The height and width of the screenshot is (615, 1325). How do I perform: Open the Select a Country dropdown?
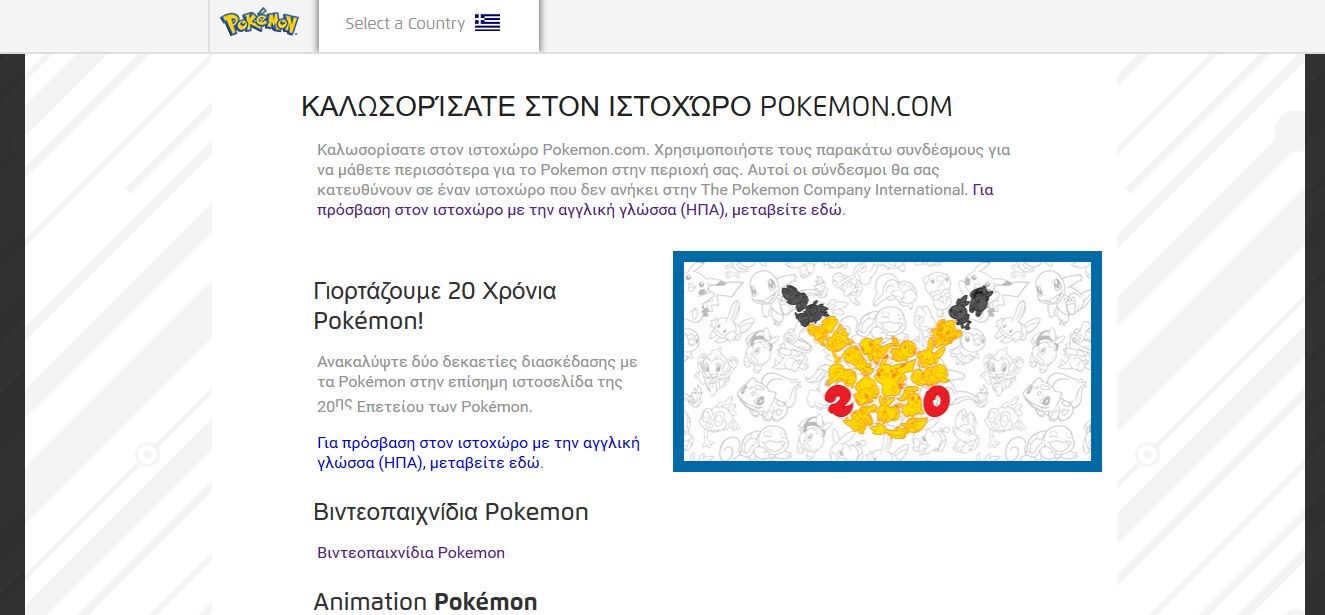[x=405, y=24]
